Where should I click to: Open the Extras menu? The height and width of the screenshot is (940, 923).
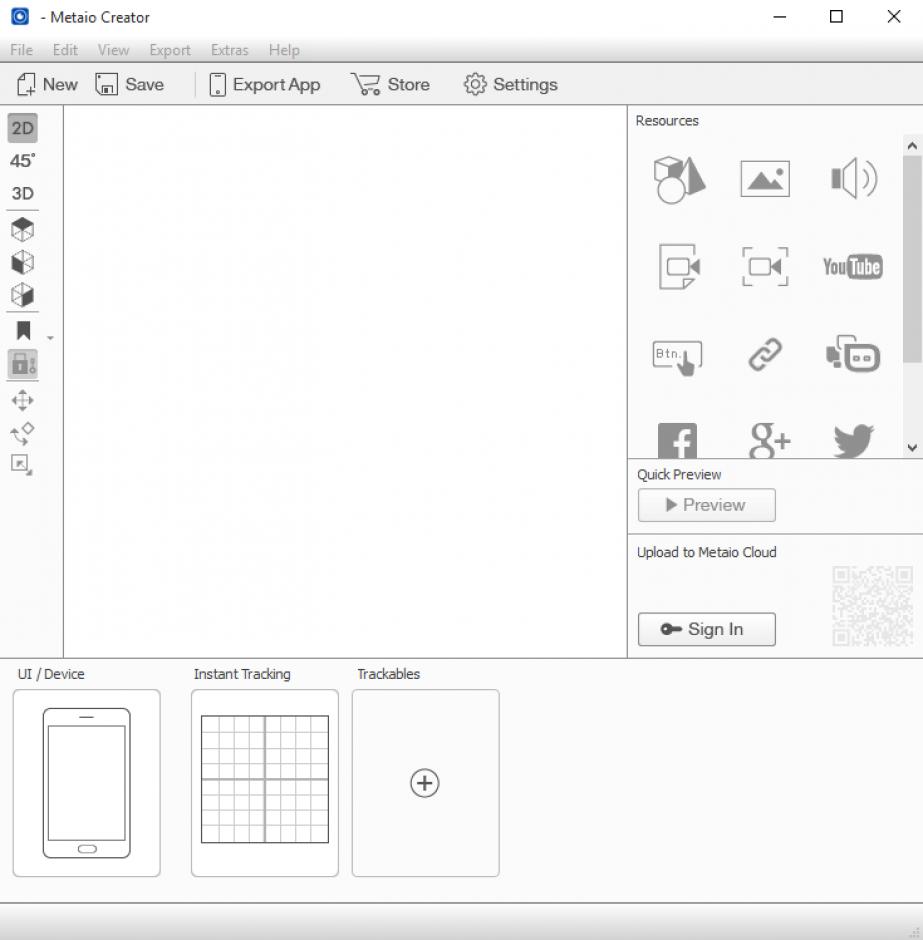click(x=230, y=50)
